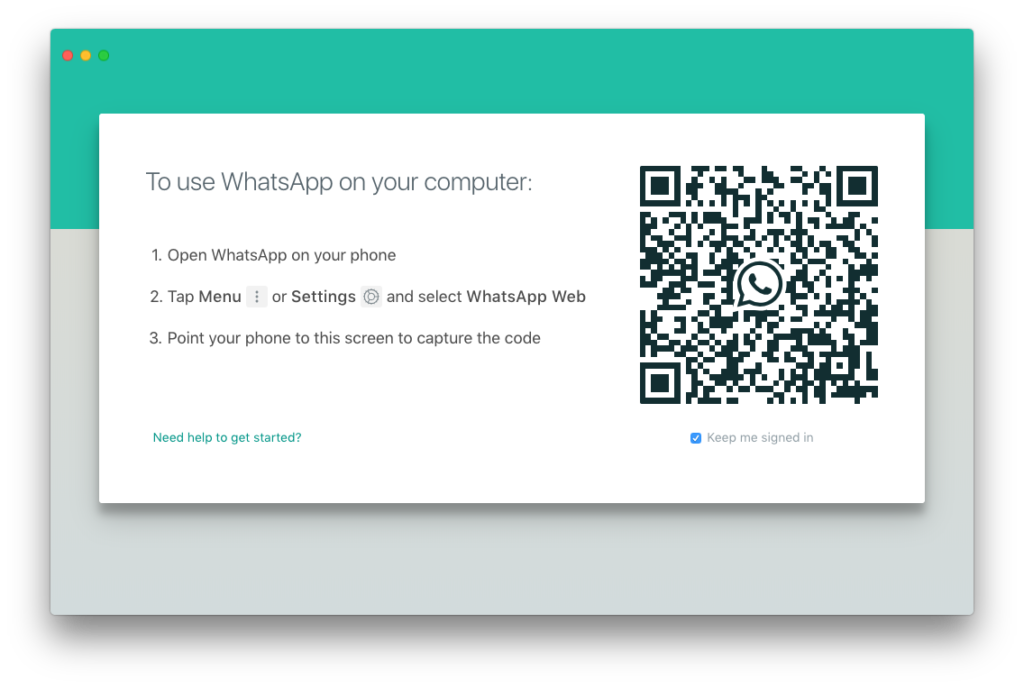1024x687 pixels.
Task: Click the Settings gear icon
Action: (371, 296)
